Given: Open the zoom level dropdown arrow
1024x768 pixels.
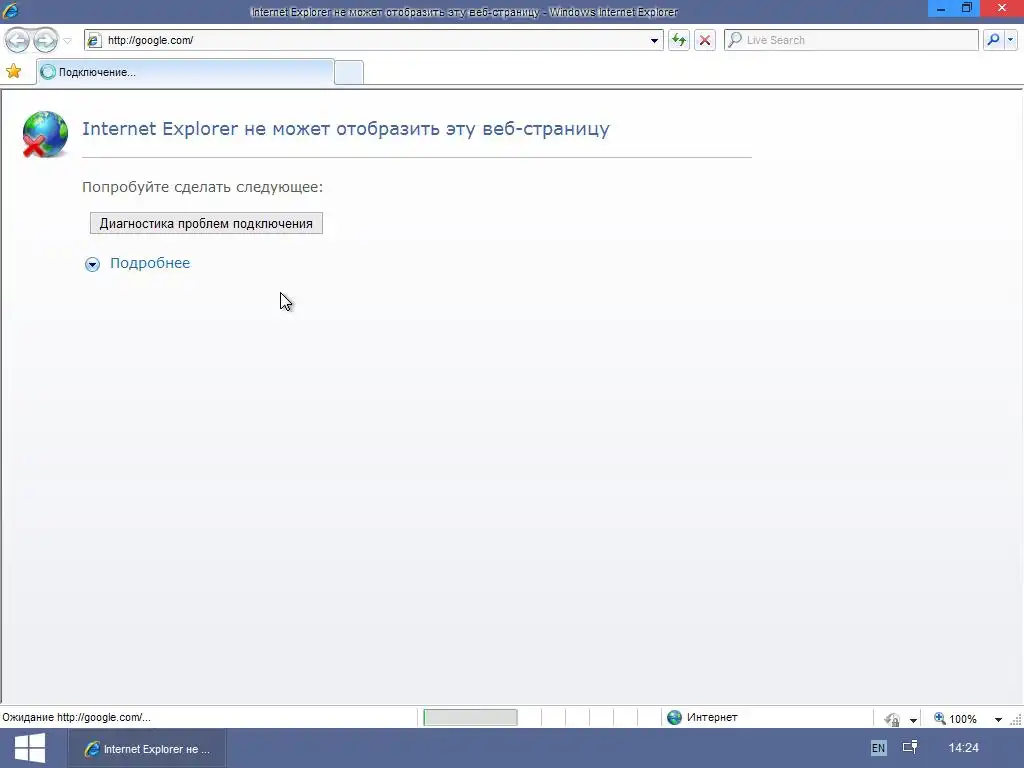Looking at the screenshot, I should point(998,720).
